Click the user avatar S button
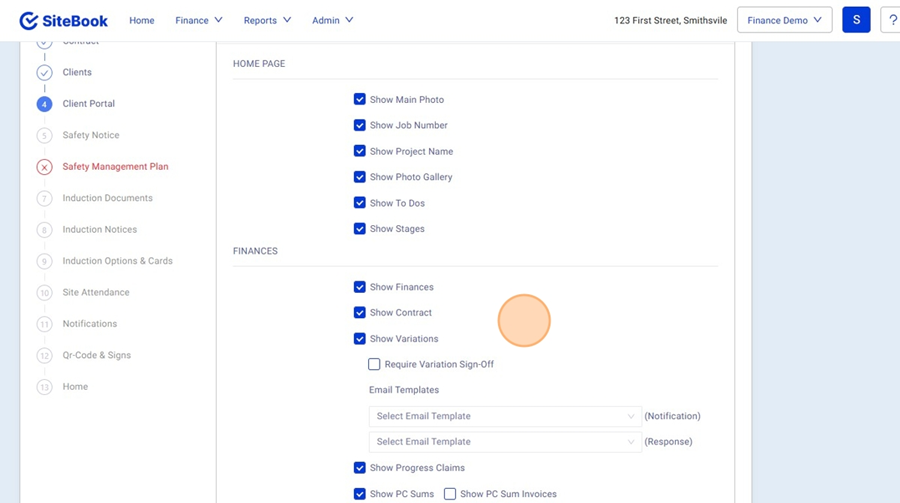Image resolution: width=900 pixels, height=503 pixels. (x=856, y=20)
